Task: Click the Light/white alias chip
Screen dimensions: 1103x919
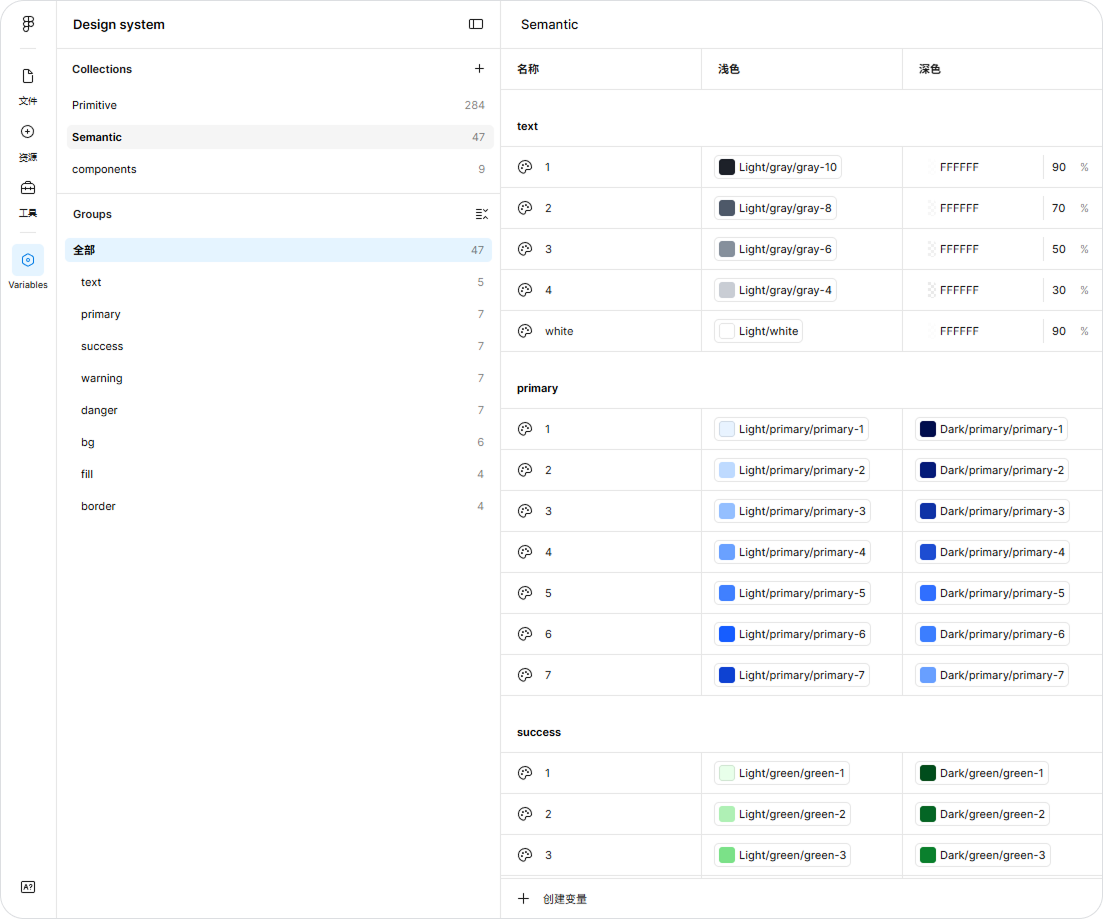Action: pos(759,331)
